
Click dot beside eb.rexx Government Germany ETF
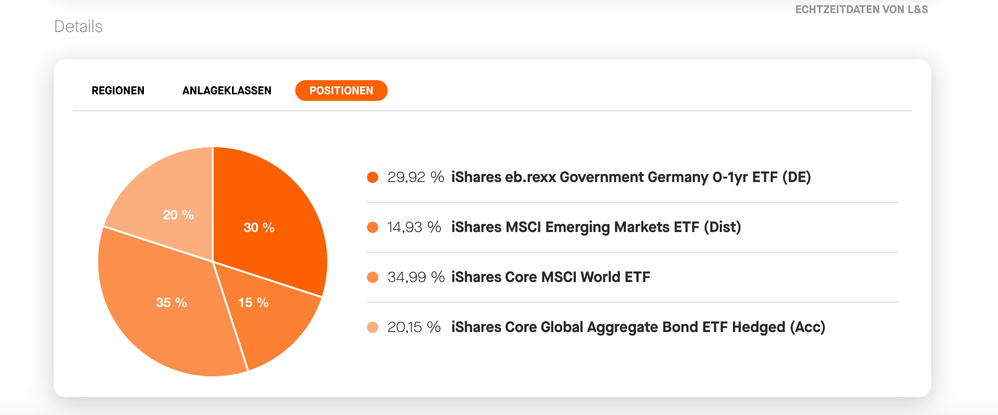[373, 178]
